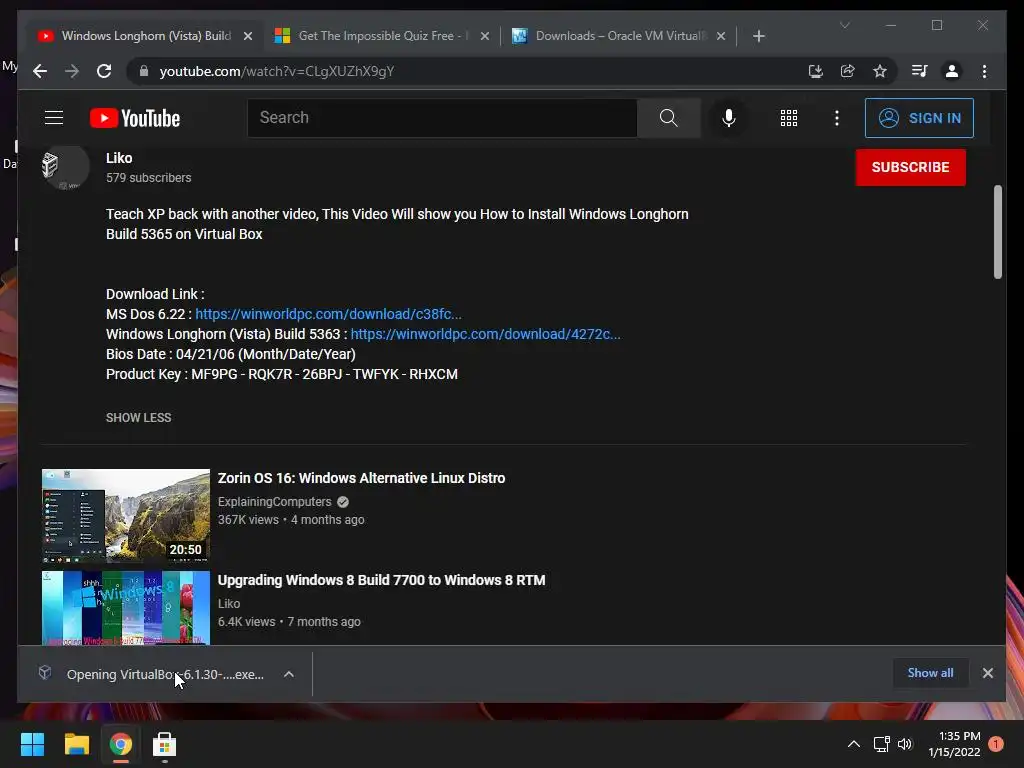Click the SIGN IN button

click(x=919, y=118)
